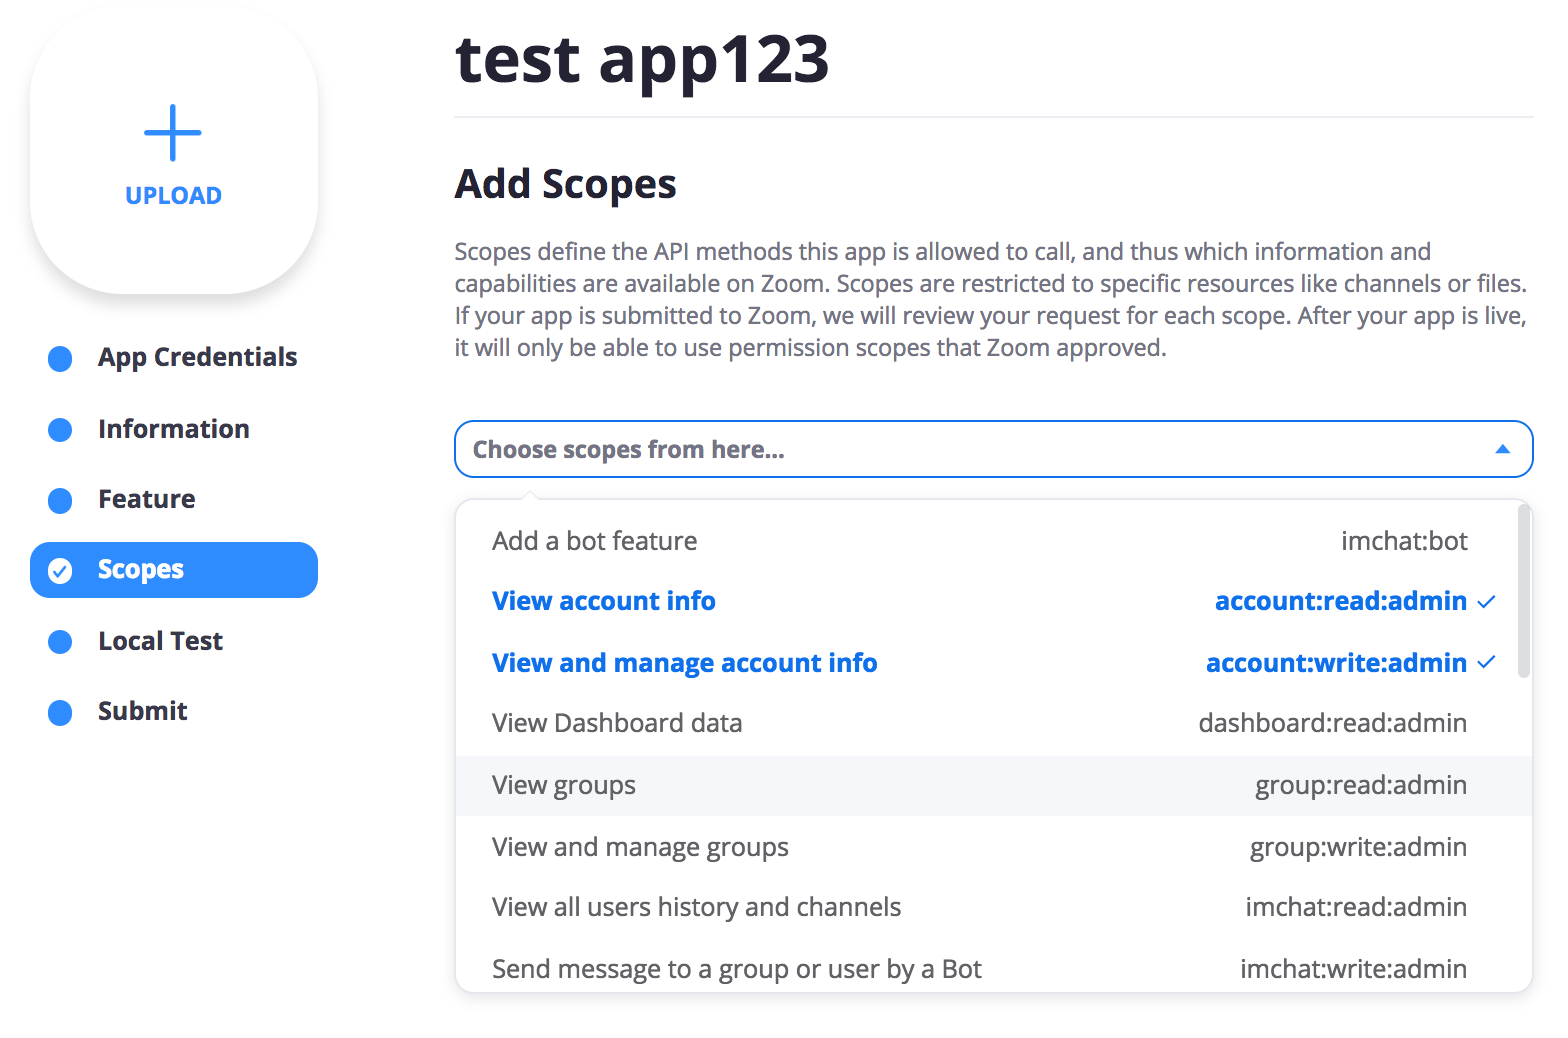Choose the Add a bot feature scope
The image size is (1568, 1038).
[x=595, y=541]
